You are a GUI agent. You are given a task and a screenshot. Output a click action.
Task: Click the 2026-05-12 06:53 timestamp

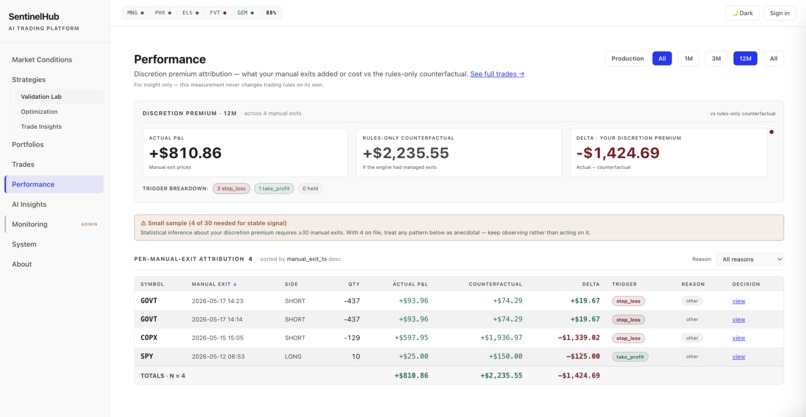tap(217, 356)
